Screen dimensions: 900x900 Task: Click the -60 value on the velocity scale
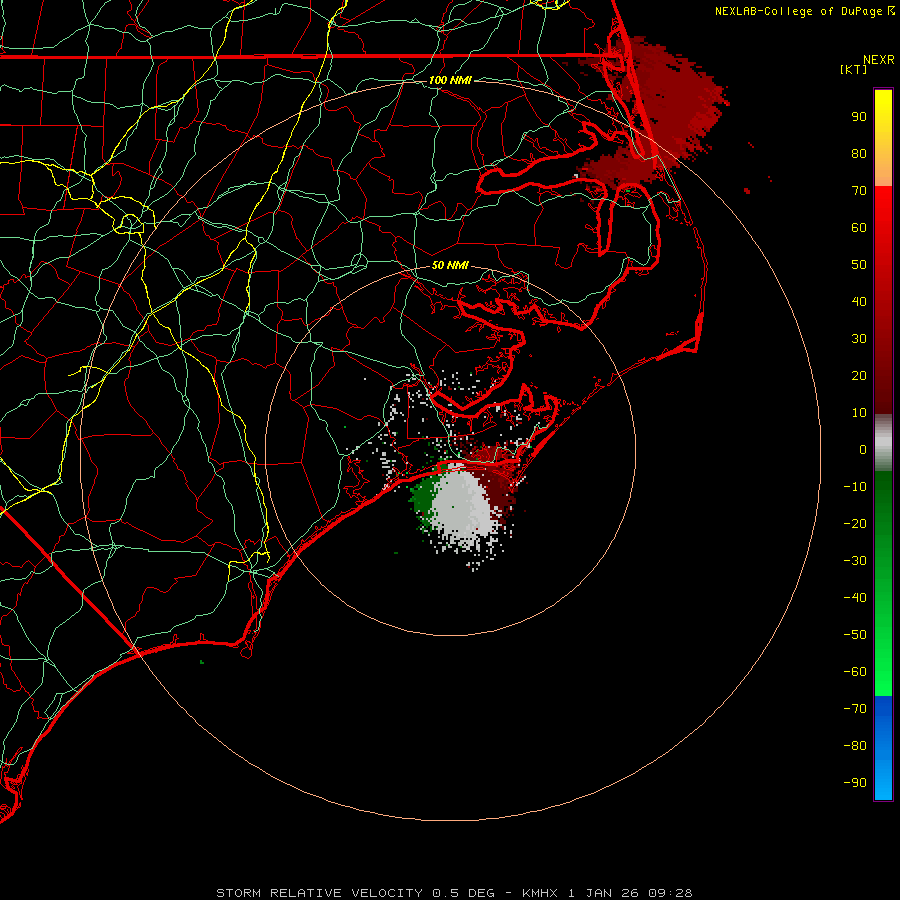pos(855,672)
